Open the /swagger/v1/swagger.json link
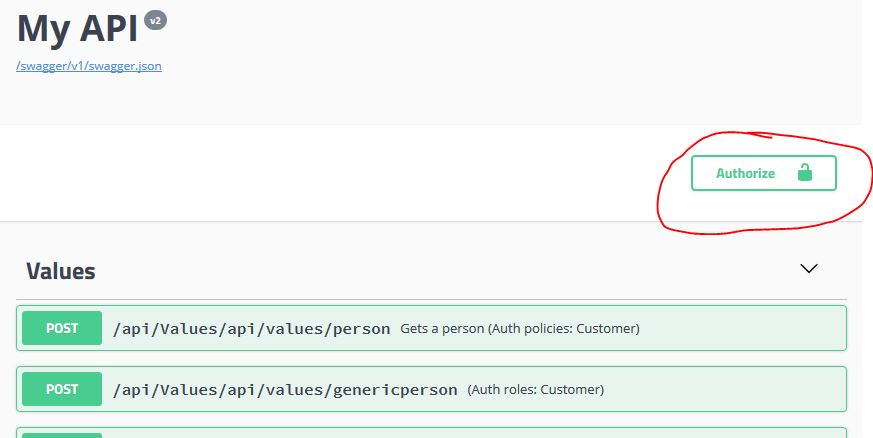 89,66
